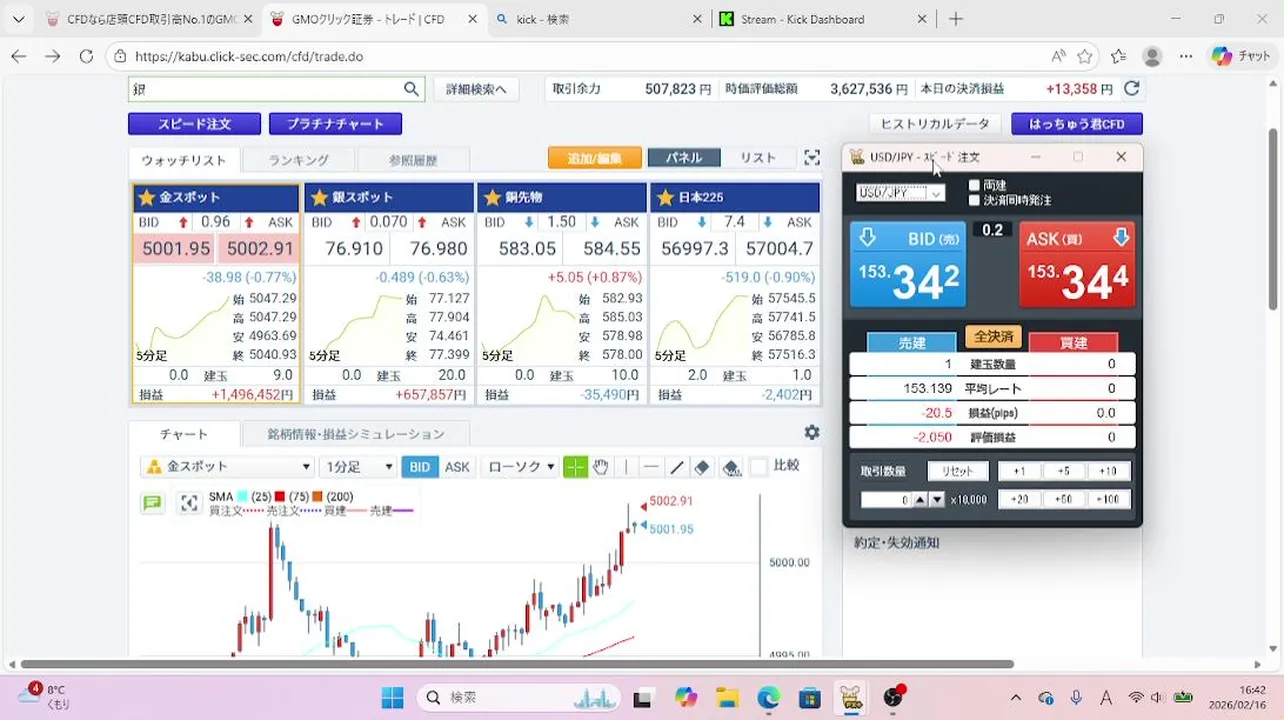
Task: Reload the page with browser refresh icon
Action: pos(87,56)
